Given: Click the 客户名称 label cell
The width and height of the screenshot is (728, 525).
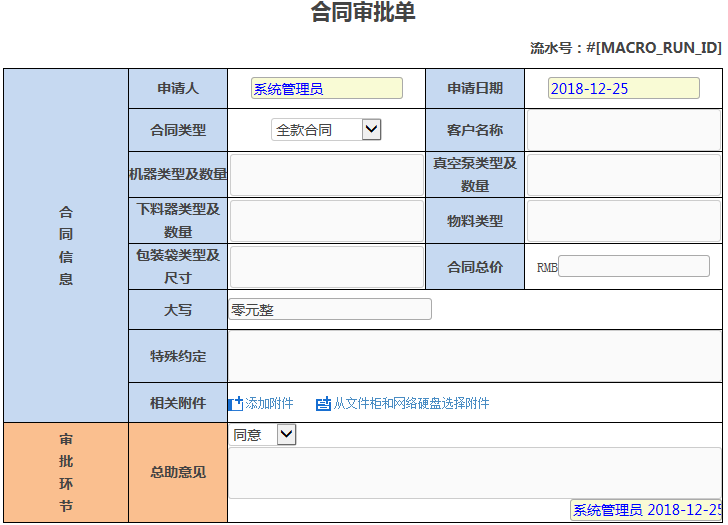Looking at the screenshot, I should 475,130.
